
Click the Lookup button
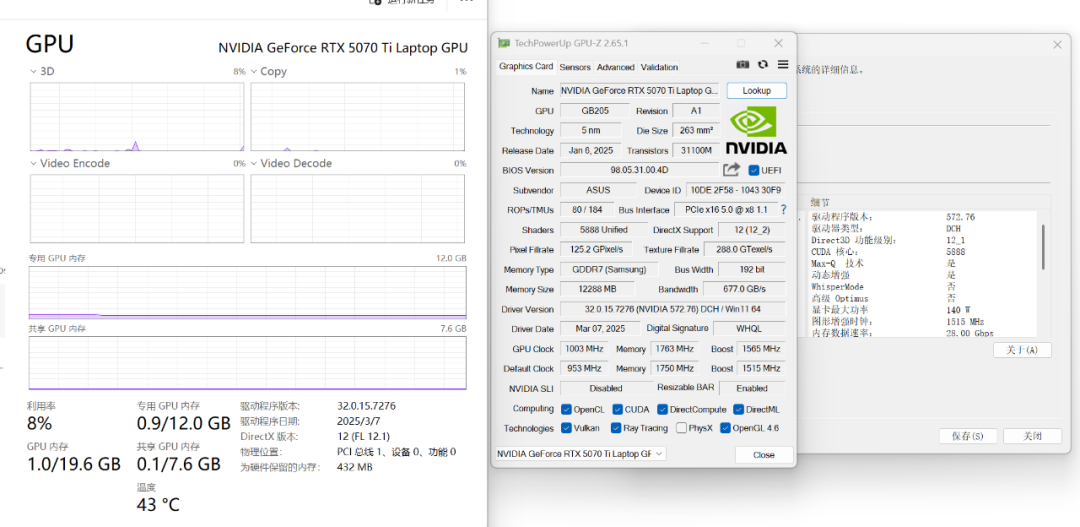(756, 91)
